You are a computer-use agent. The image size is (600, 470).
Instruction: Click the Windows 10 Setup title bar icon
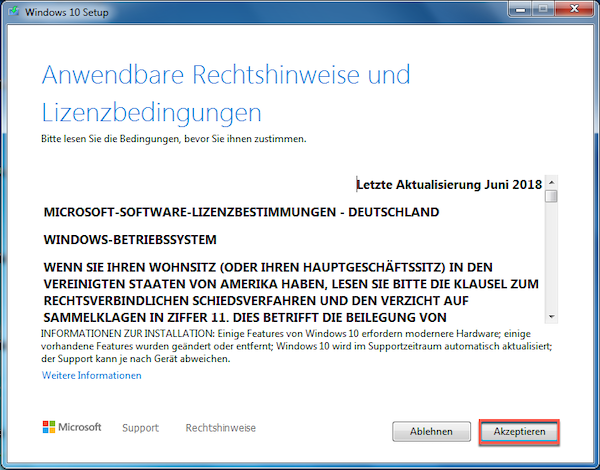(14, 12)
